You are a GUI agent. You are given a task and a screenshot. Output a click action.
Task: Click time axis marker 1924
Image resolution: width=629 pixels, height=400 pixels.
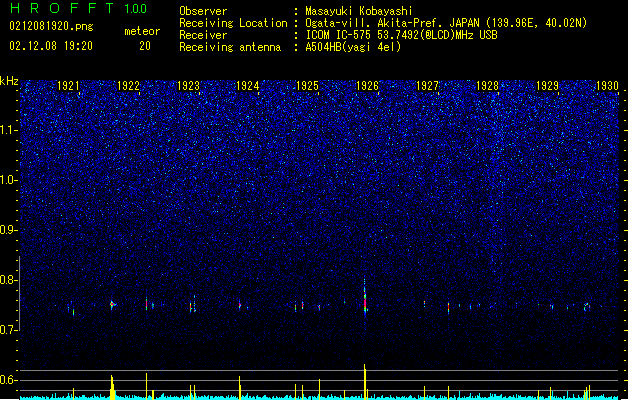248,86
